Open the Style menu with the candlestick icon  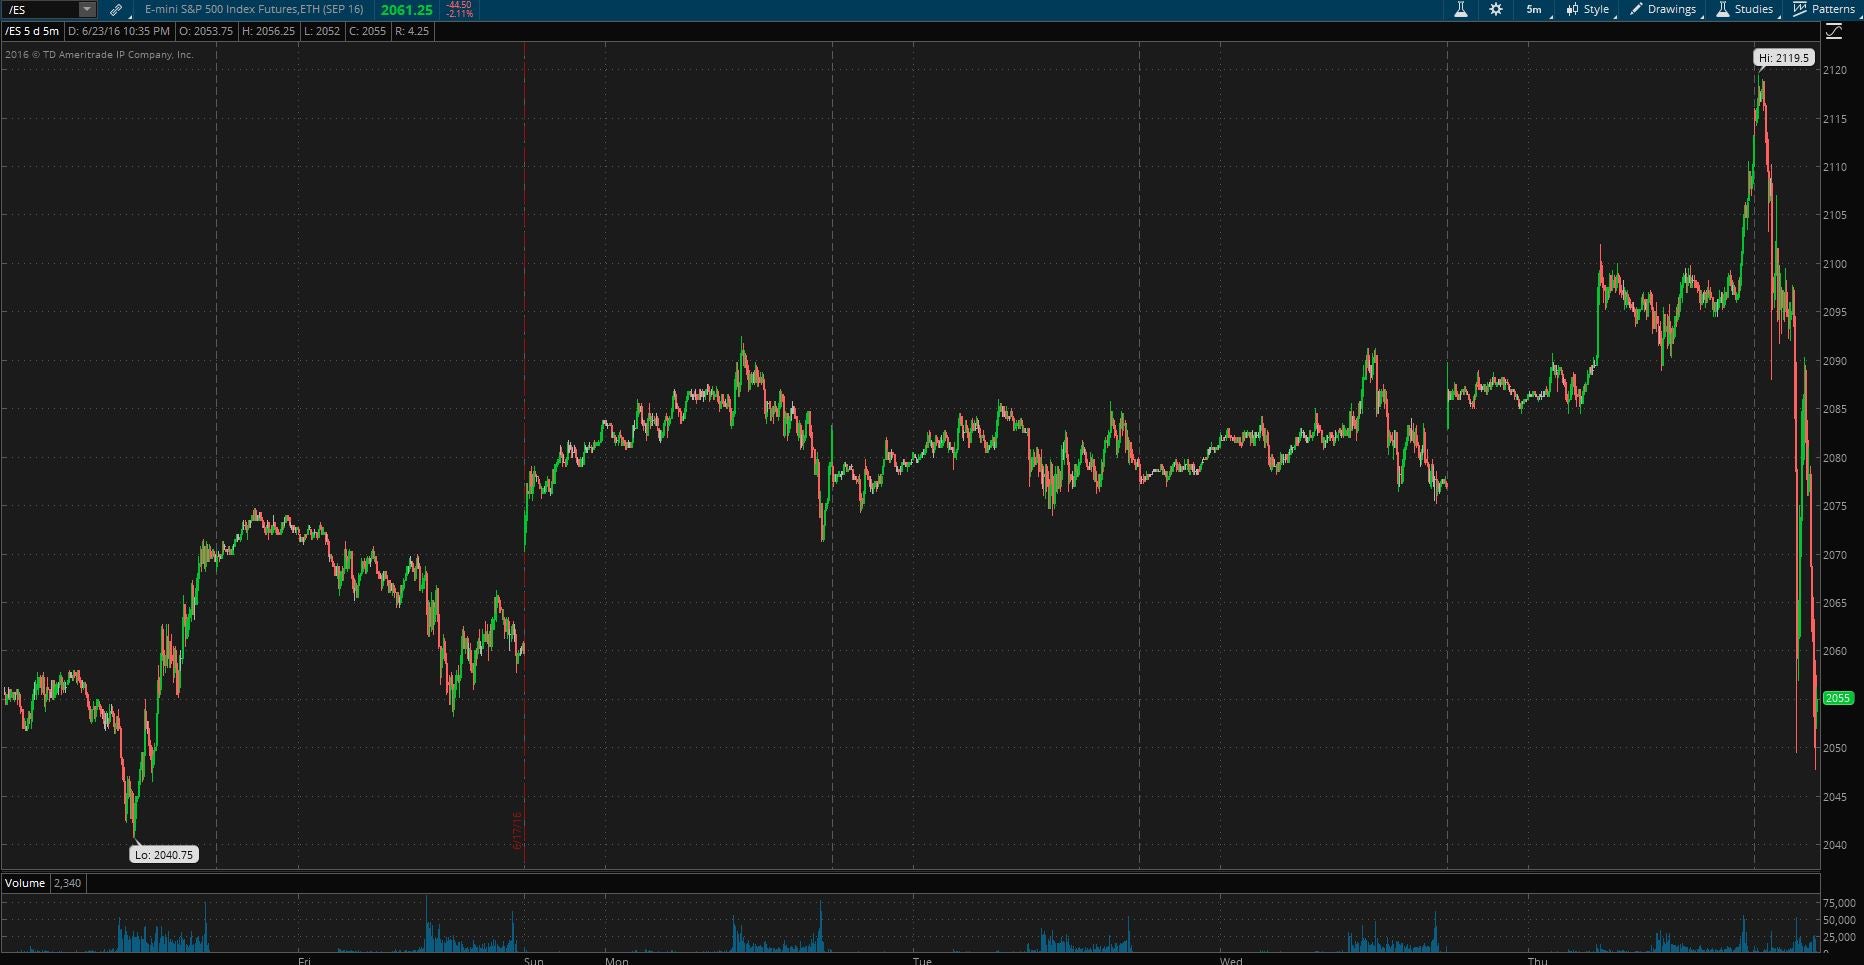1588,9
